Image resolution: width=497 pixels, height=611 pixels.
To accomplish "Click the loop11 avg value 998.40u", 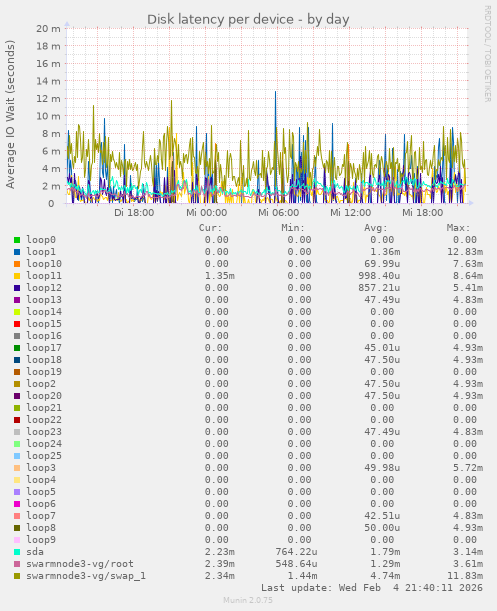I will tap(379, 276).
